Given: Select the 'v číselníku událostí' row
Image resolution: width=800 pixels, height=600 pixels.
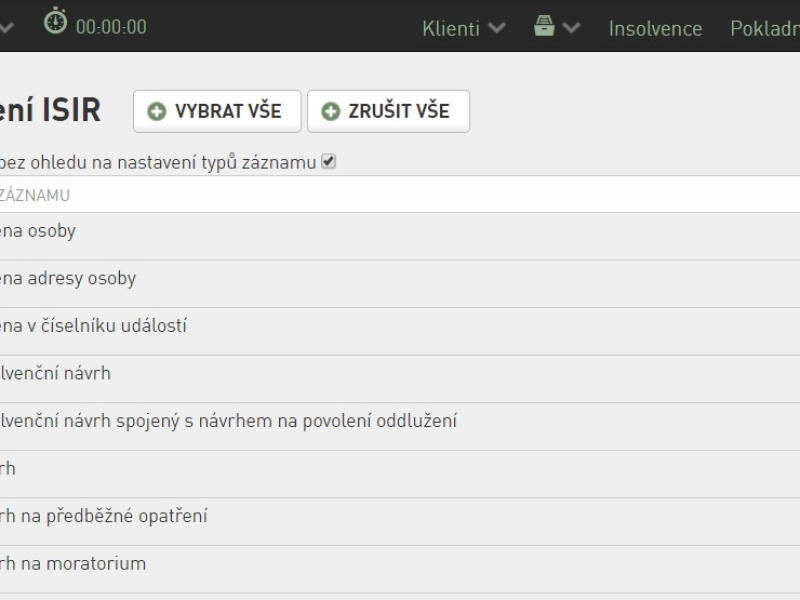Looking at the screenshot, I should (400, 331).
